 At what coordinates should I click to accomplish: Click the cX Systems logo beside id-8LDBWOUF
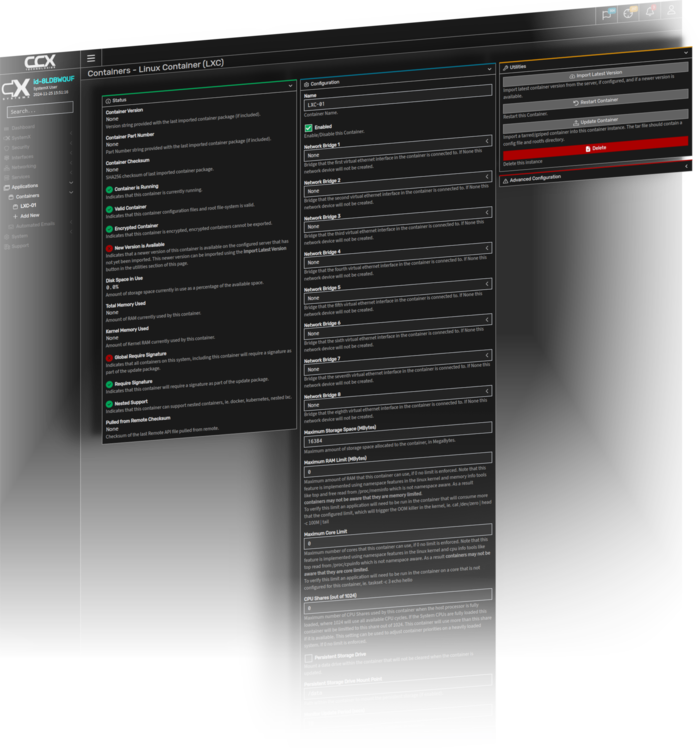click(x=16, y=89)
